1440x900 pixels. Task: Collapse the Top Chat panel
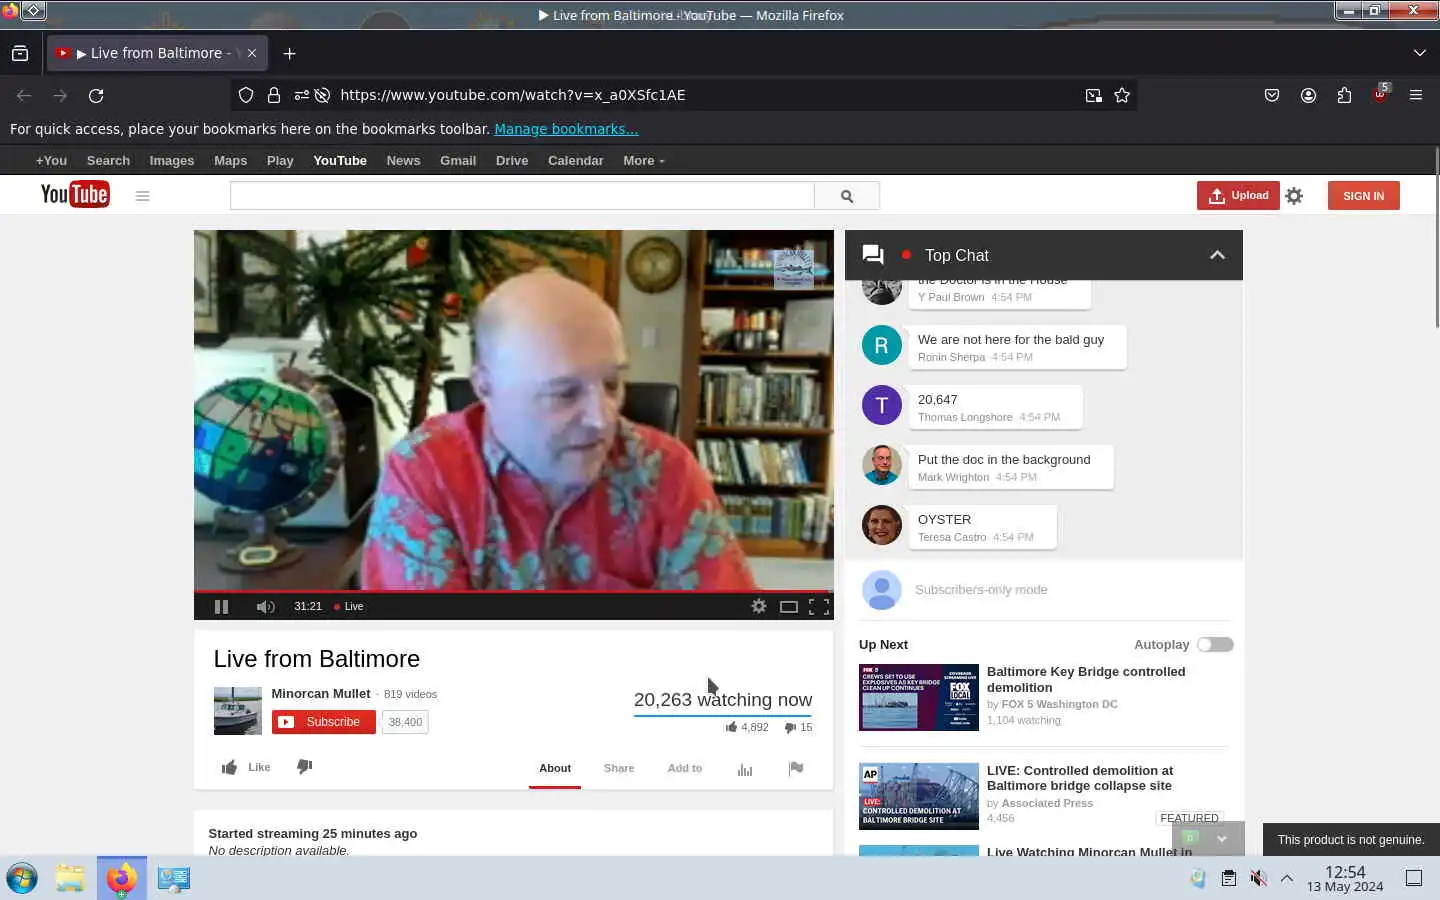pyautogui.click(x=1217, y=255)
